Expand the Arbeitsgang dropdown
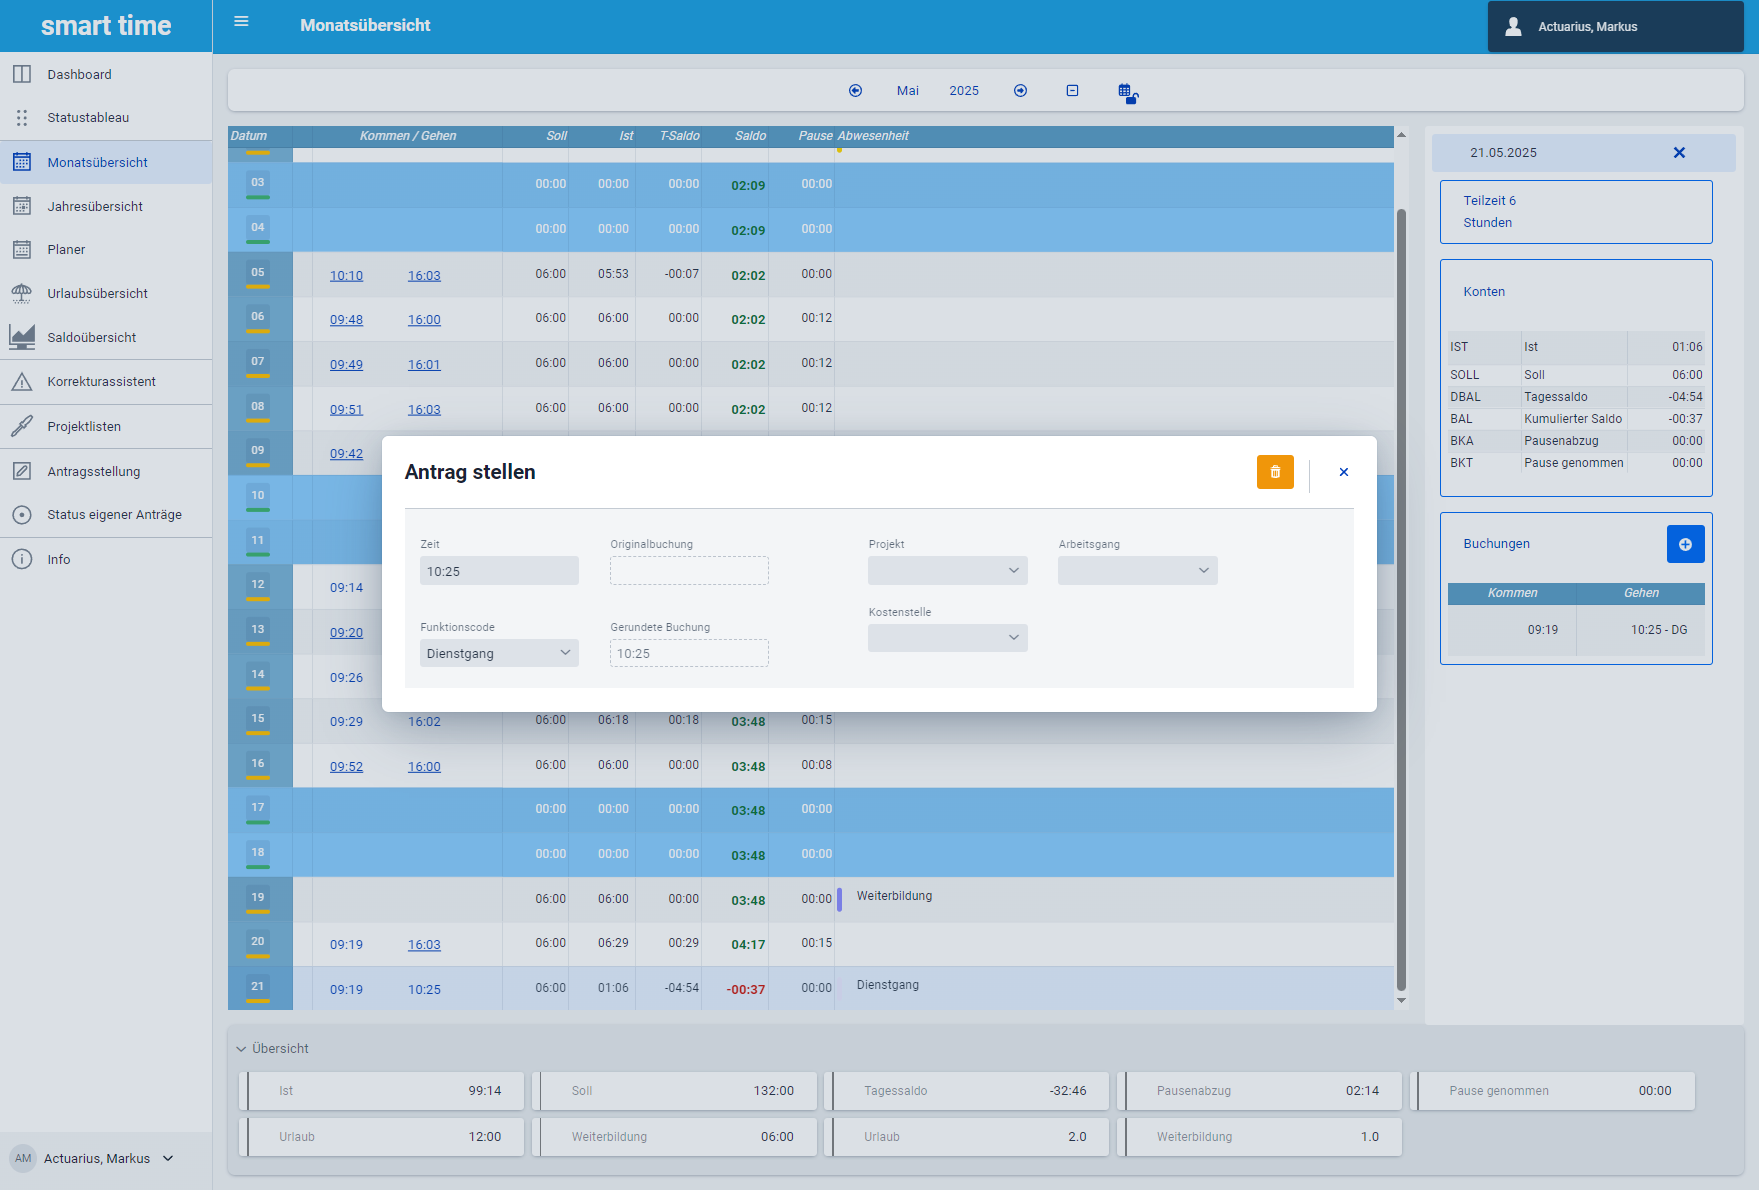 tap(1137, 571)
